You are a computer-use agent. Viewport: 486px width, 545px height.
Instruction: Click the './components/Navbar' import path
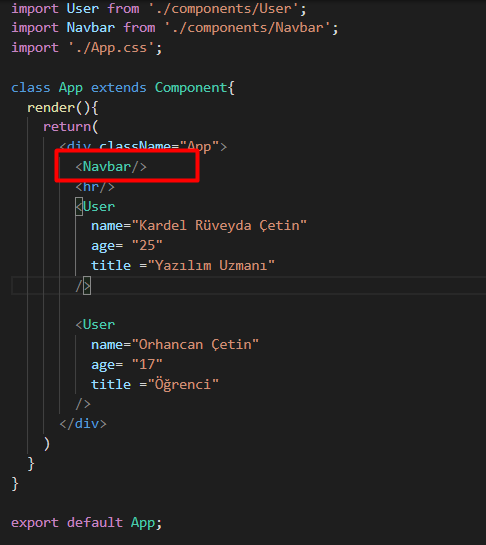click(x=247, y=27)
